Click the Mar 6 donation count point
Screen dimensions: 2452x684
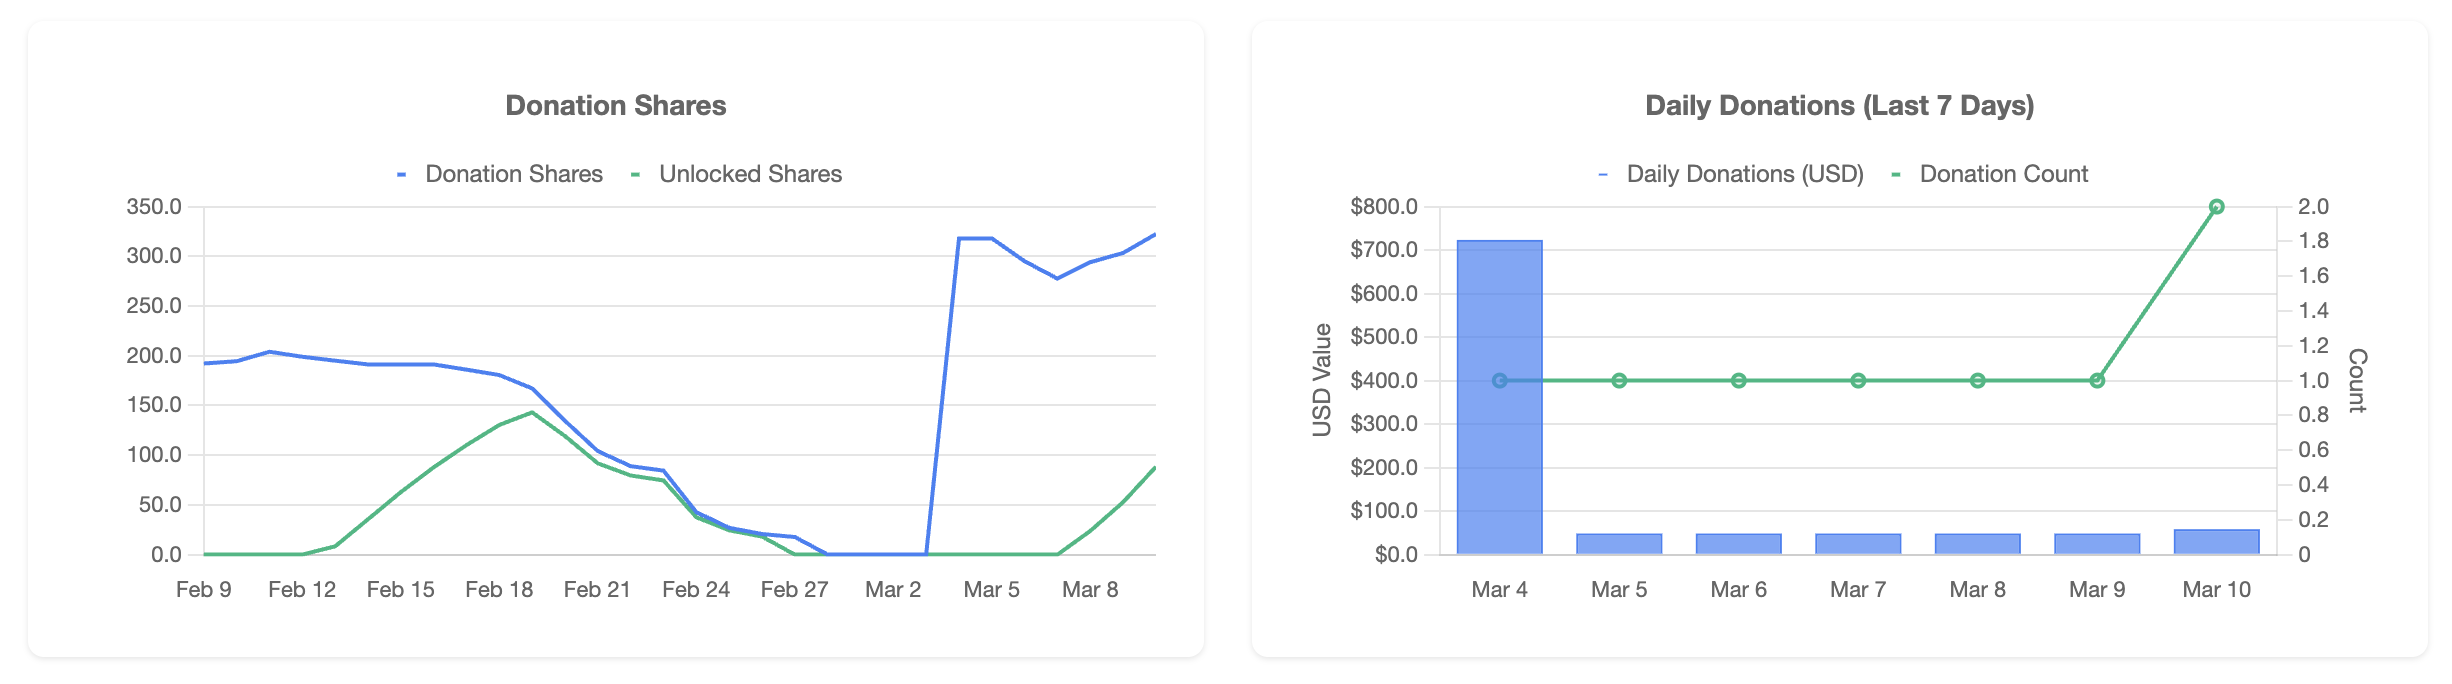click(x=1738, y=381)
